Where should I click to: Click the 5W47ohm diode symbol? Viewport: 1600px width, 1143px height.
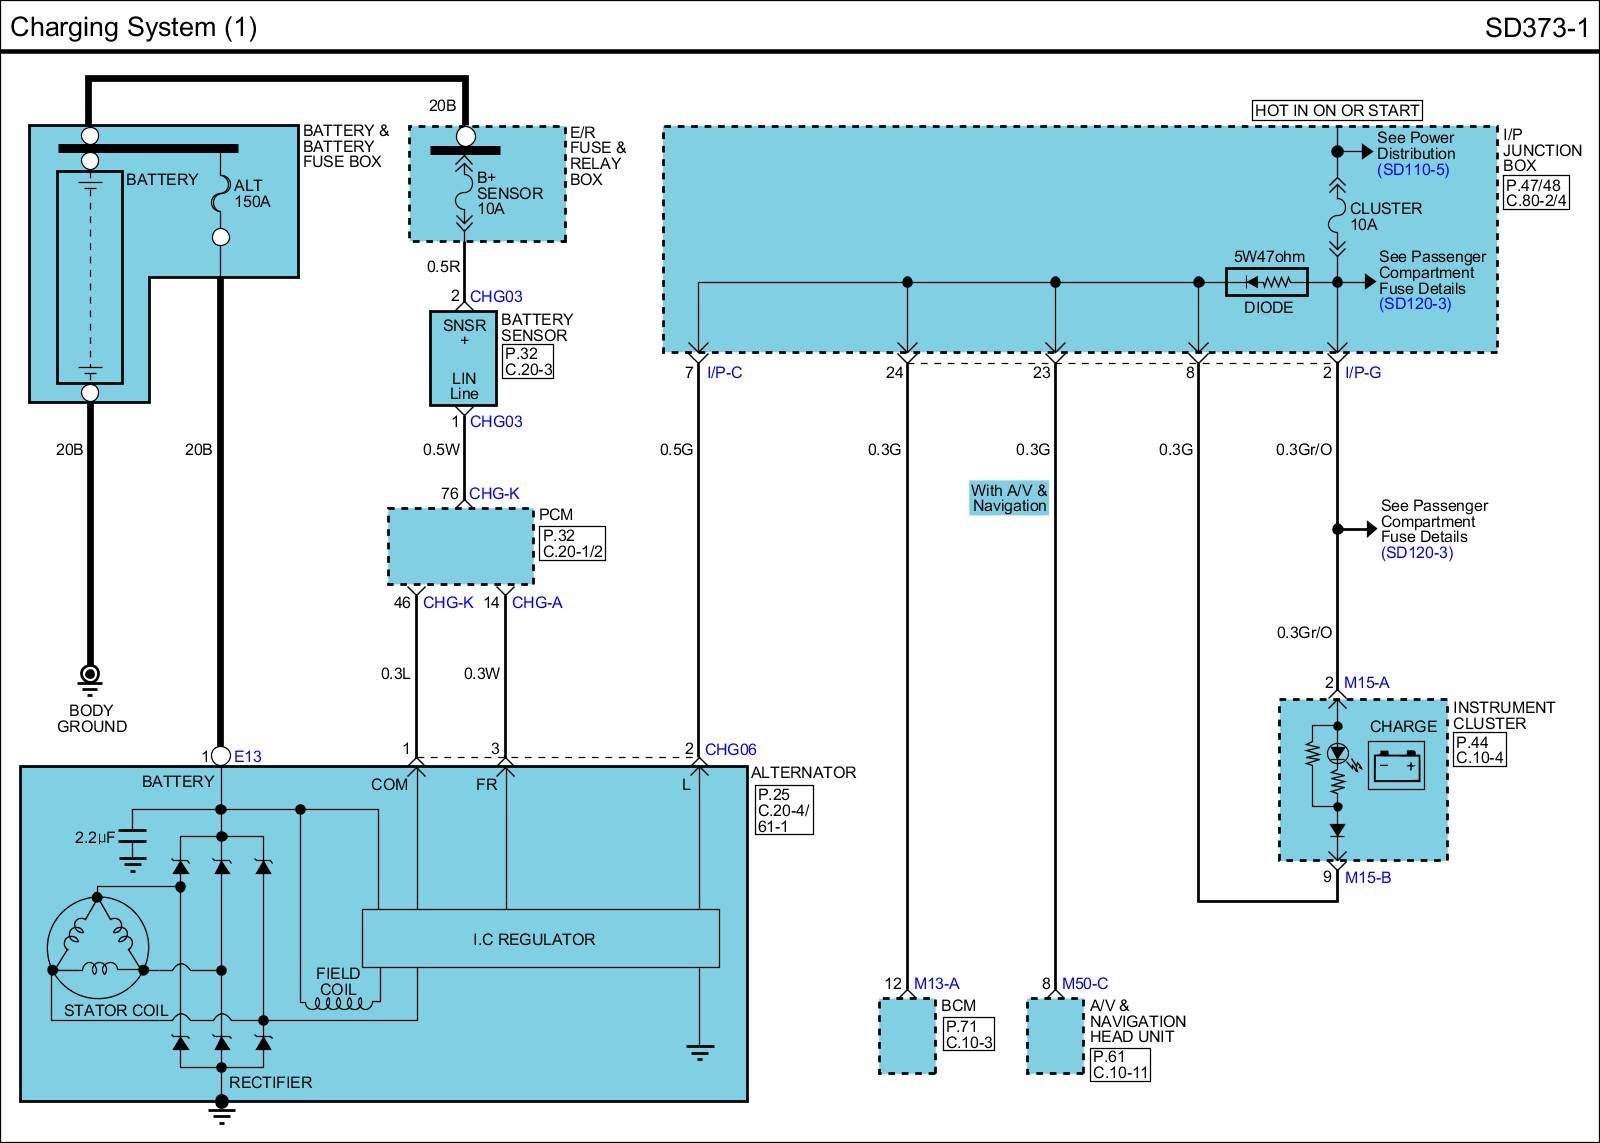[1267, 282]
